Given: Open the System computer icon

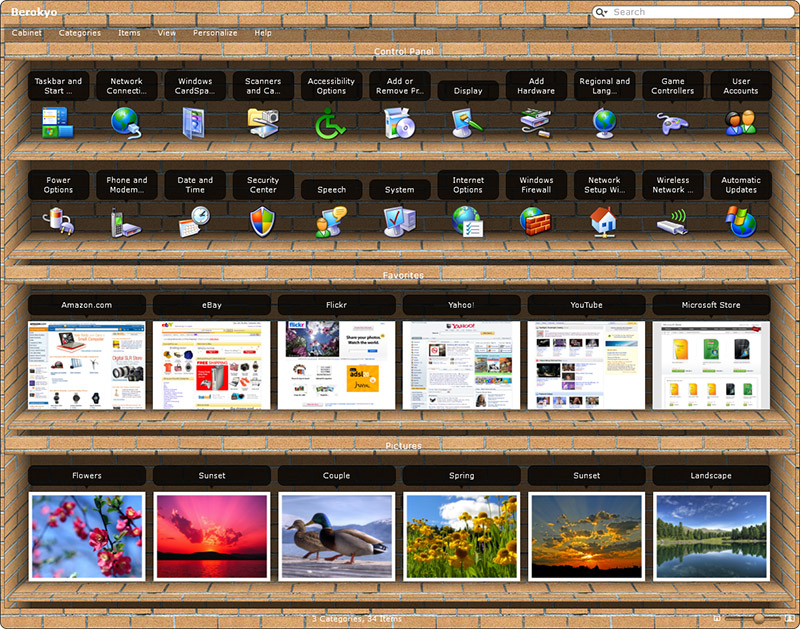Looking at the screenshot, I should (399, 221).
